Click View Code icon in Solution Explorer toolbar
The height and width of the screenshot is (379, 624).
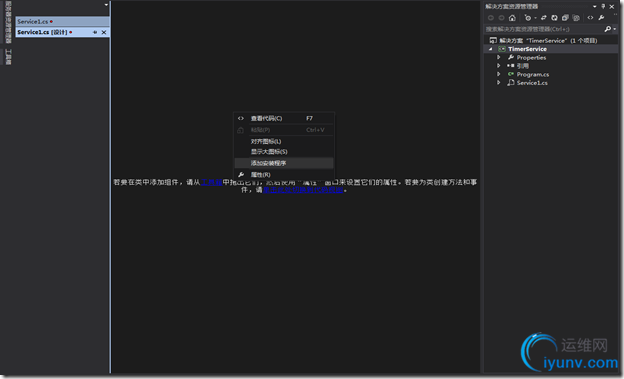coord(590,18)
